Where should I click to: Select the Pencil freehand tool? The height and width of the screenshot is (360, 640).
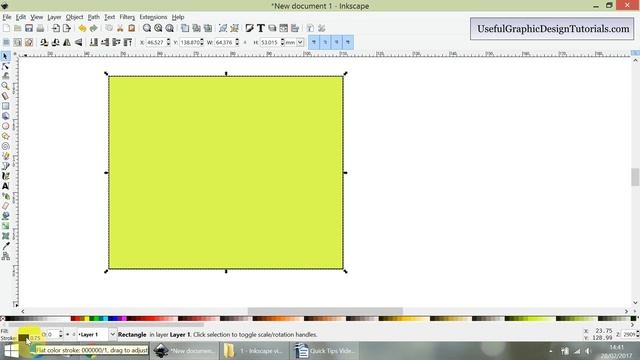coord(5,156)
